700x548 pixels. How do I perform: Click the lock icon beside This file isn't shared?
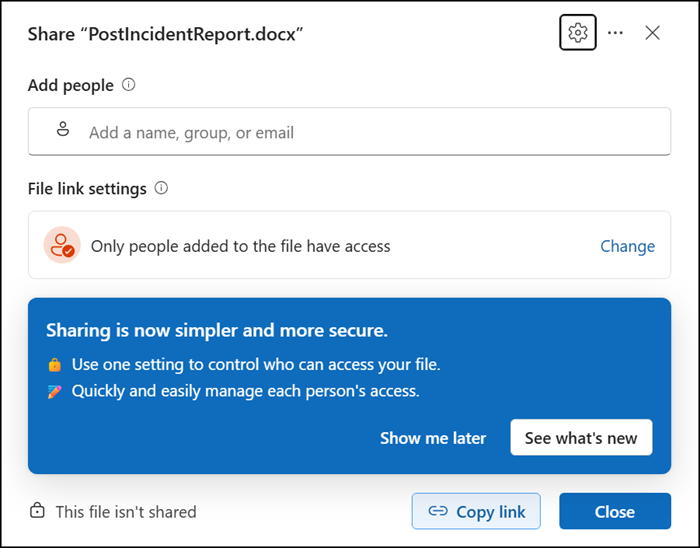37,511
